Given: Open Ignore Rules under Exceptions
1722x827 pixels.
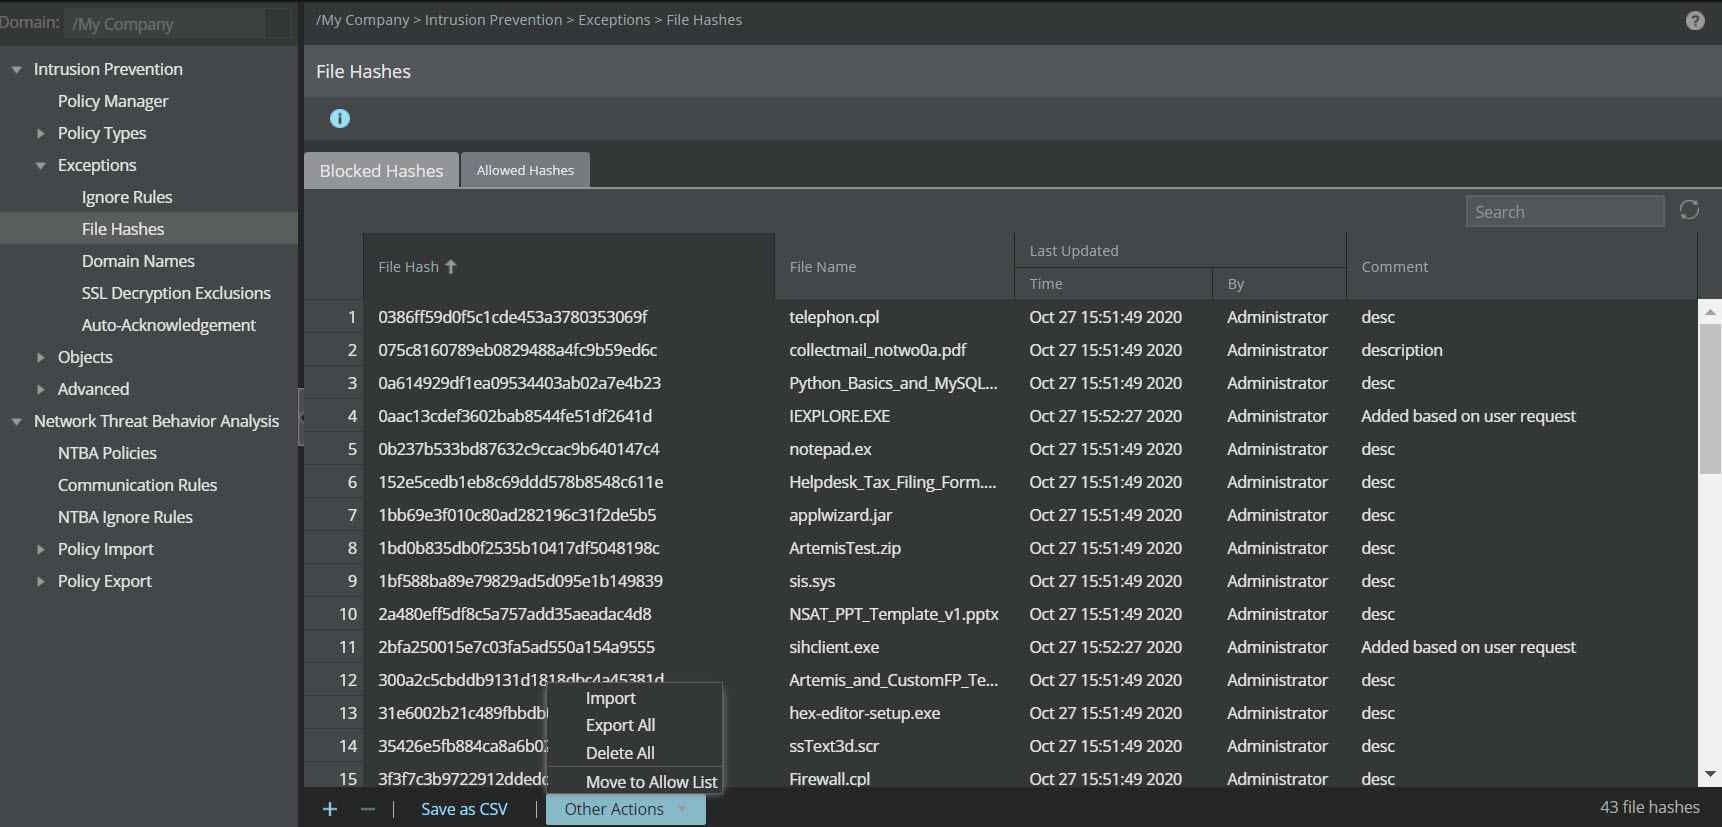Looking at the screenshot, I should coord(127,197).
